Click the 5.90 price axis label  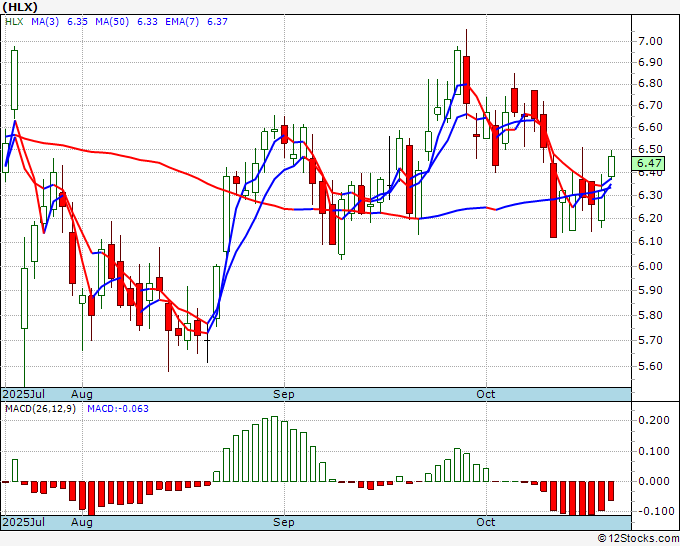click(650, 290)
